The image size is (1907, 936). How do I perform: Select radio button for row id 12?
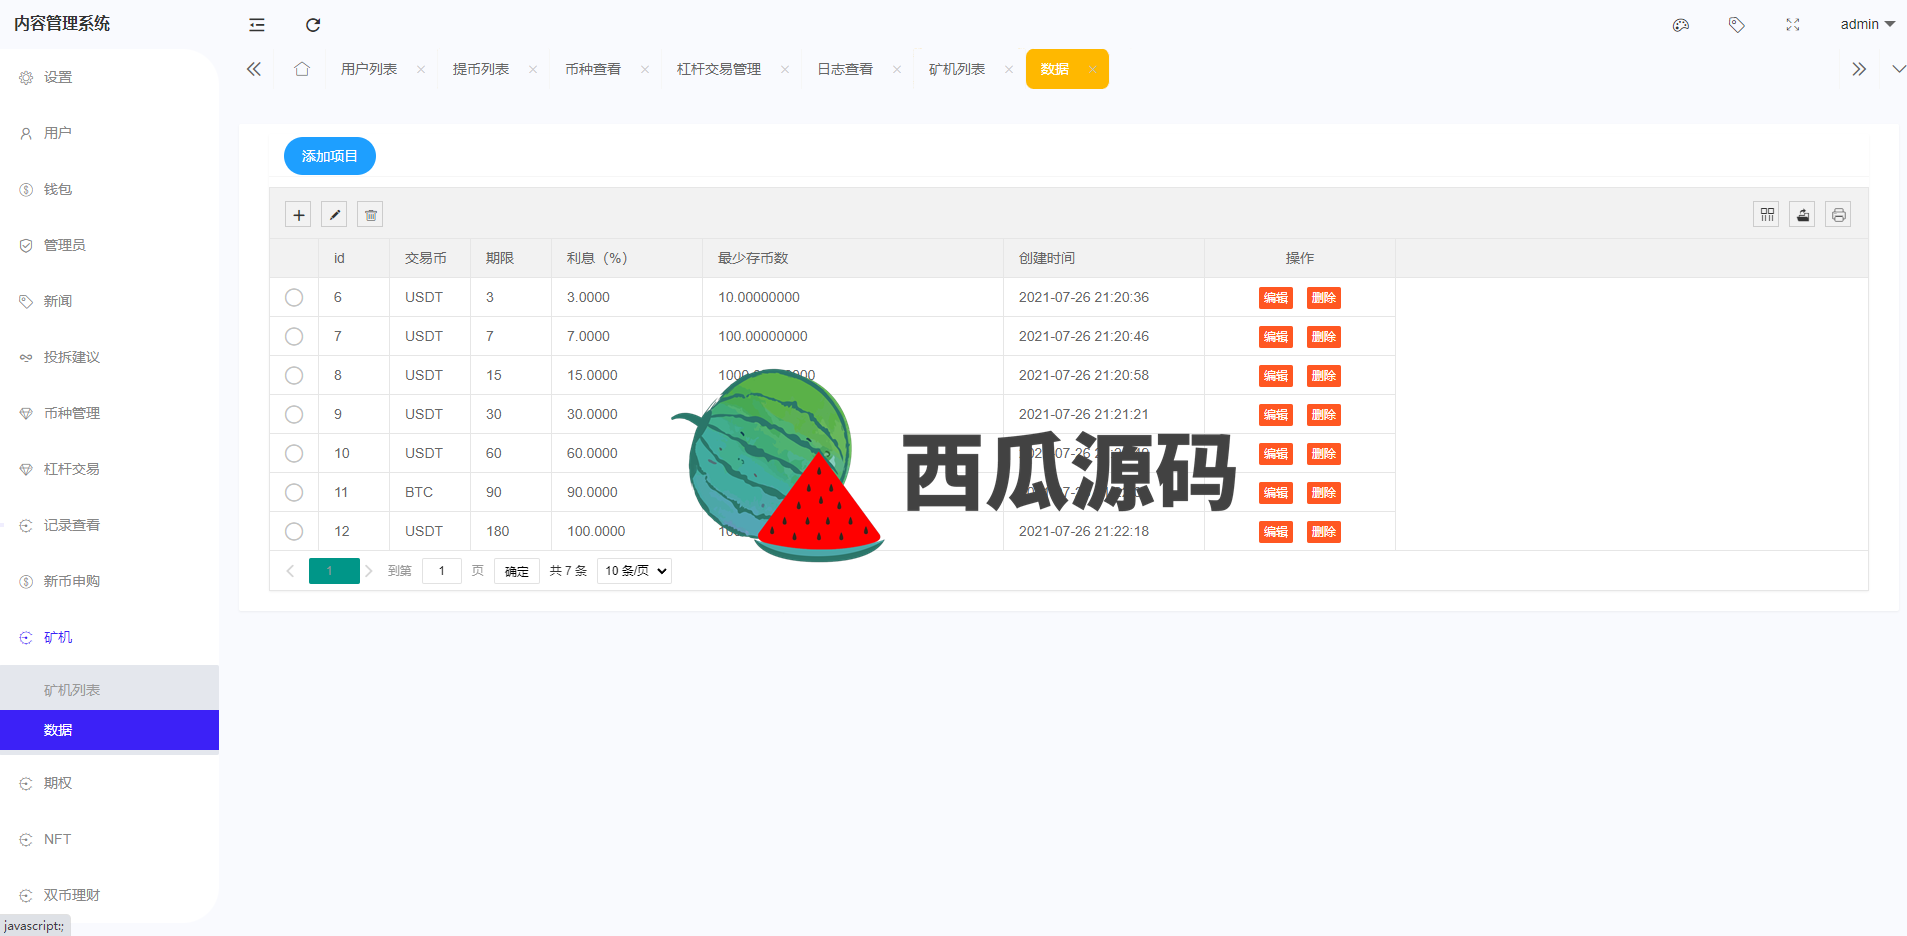(x=294, y=531)
